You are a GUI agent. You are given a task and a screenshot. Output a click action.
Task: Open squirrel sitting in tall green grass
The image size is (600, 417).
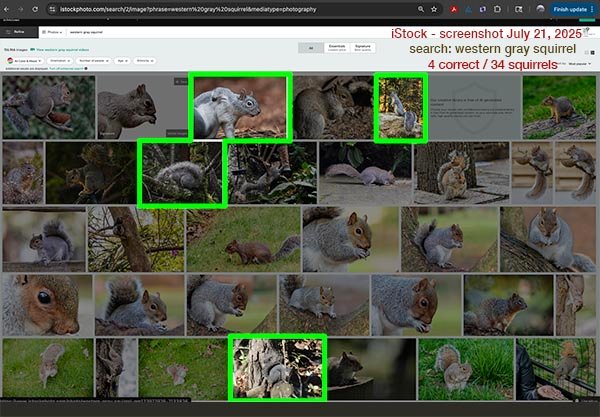(466, 368)
